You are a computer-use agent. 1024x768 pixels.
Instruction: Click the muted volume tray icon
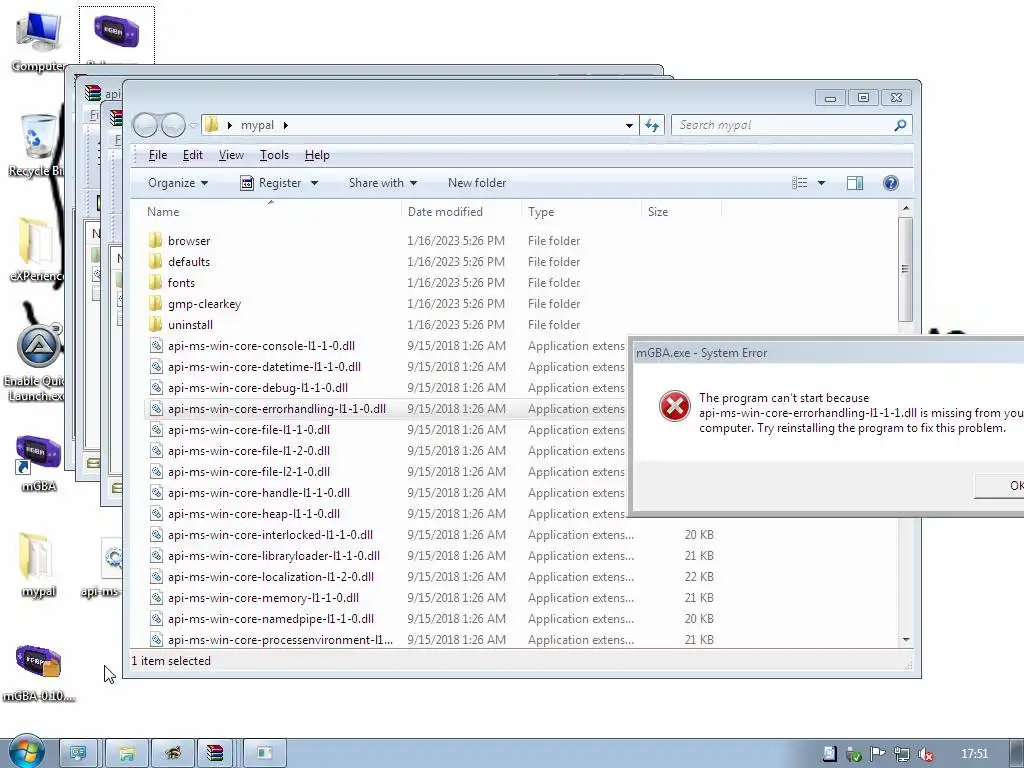926,754
